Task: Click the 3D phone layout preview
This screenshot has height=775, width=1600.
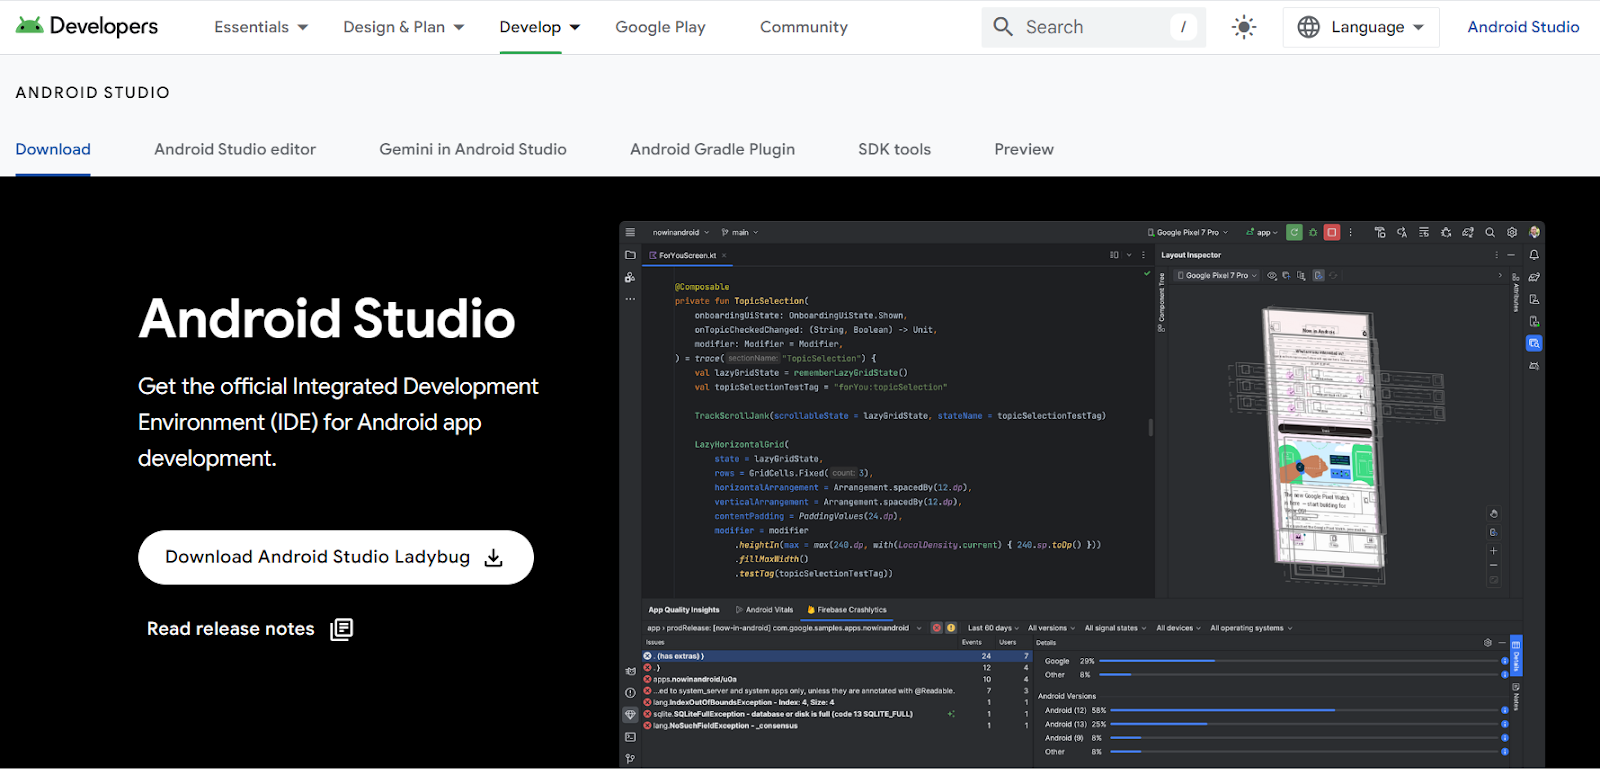Action: point(1324,440)
